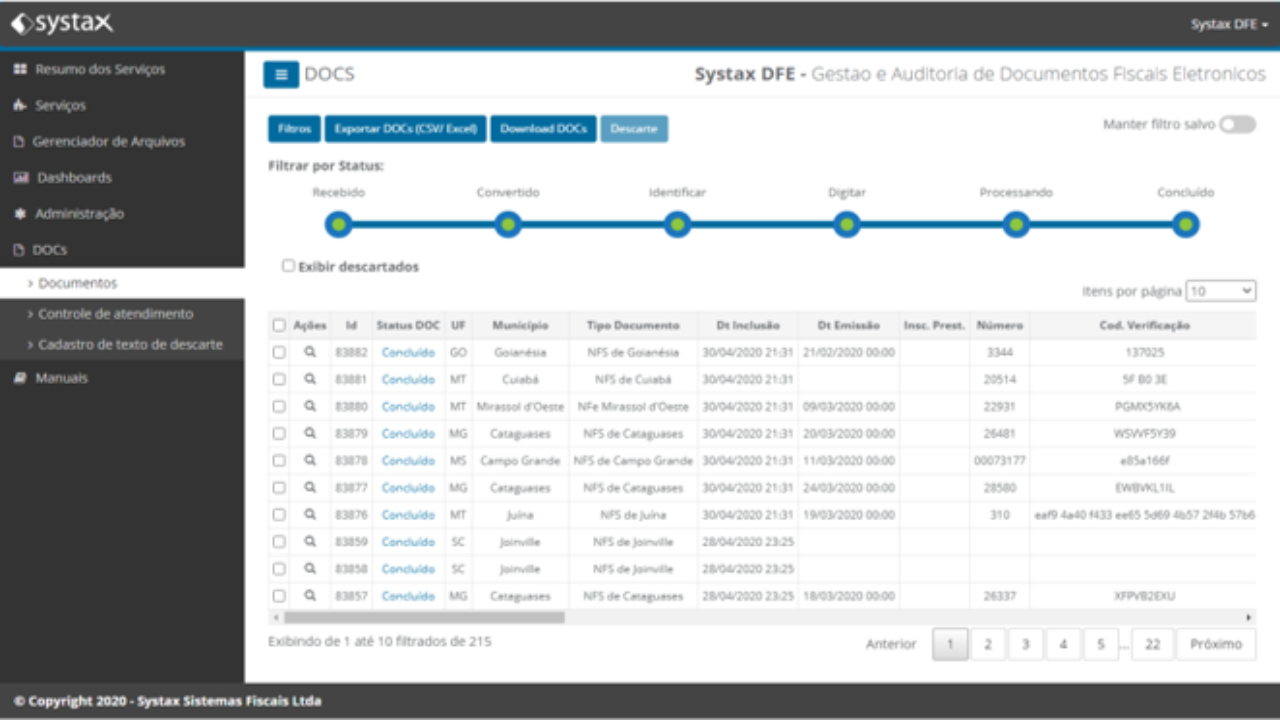Jump to page 22 of results
Viewport: 1280px width, 720px height.
point(1152,644)
